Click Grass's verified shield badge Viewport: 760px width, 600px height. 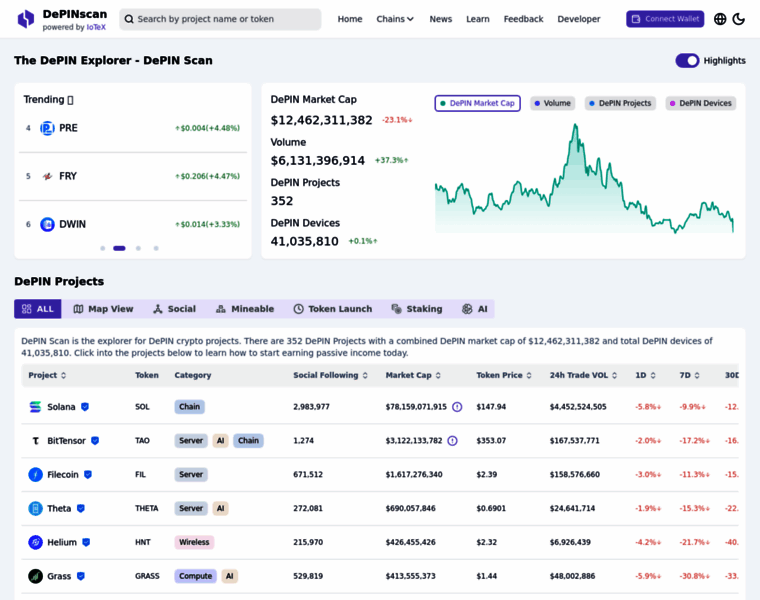click(x=81, y=576)
